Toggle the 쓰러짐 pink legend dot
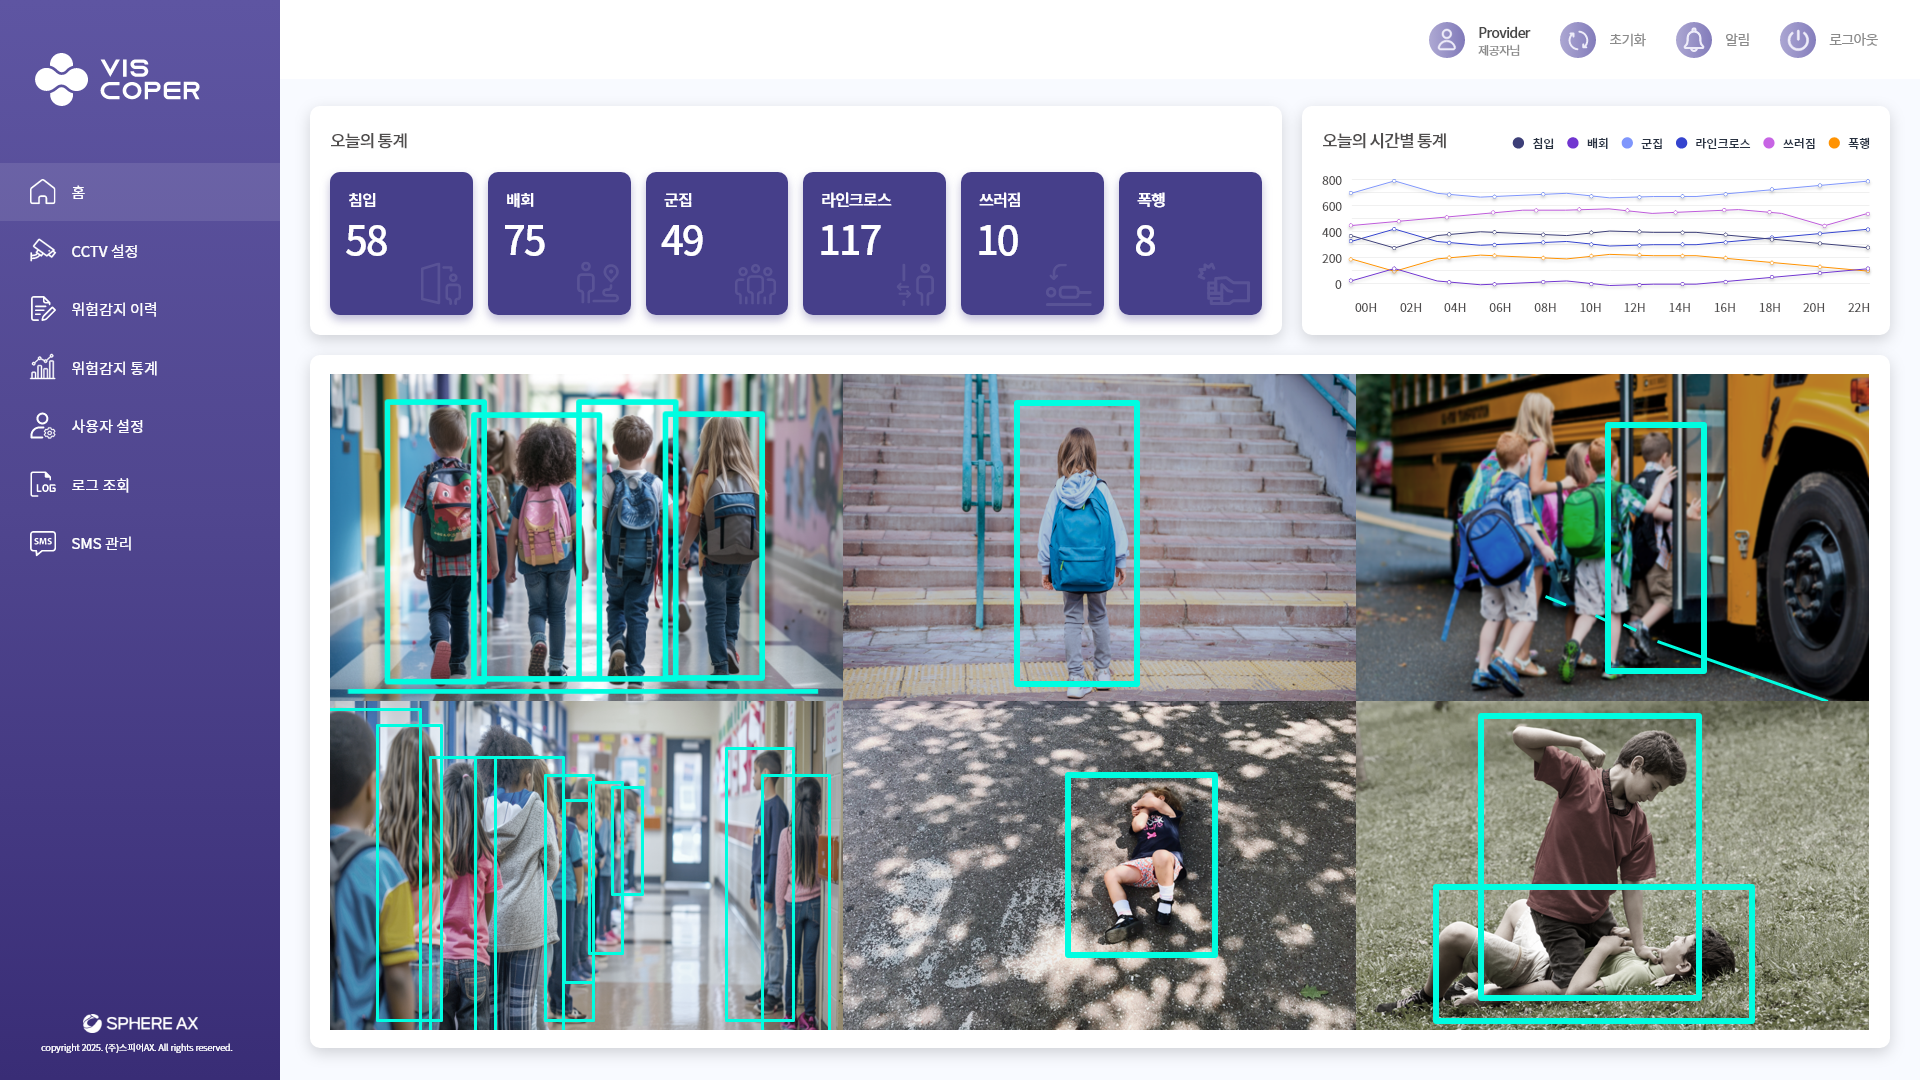The image size is (1920, 1080). coord(1769,143)
